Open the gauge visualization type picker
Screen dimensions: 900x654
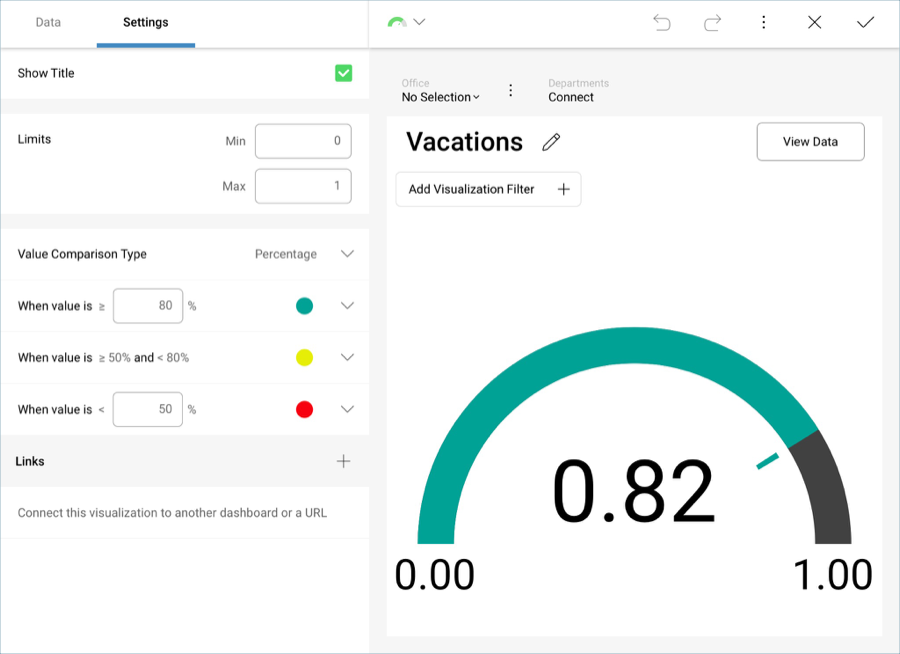[406, 22]
